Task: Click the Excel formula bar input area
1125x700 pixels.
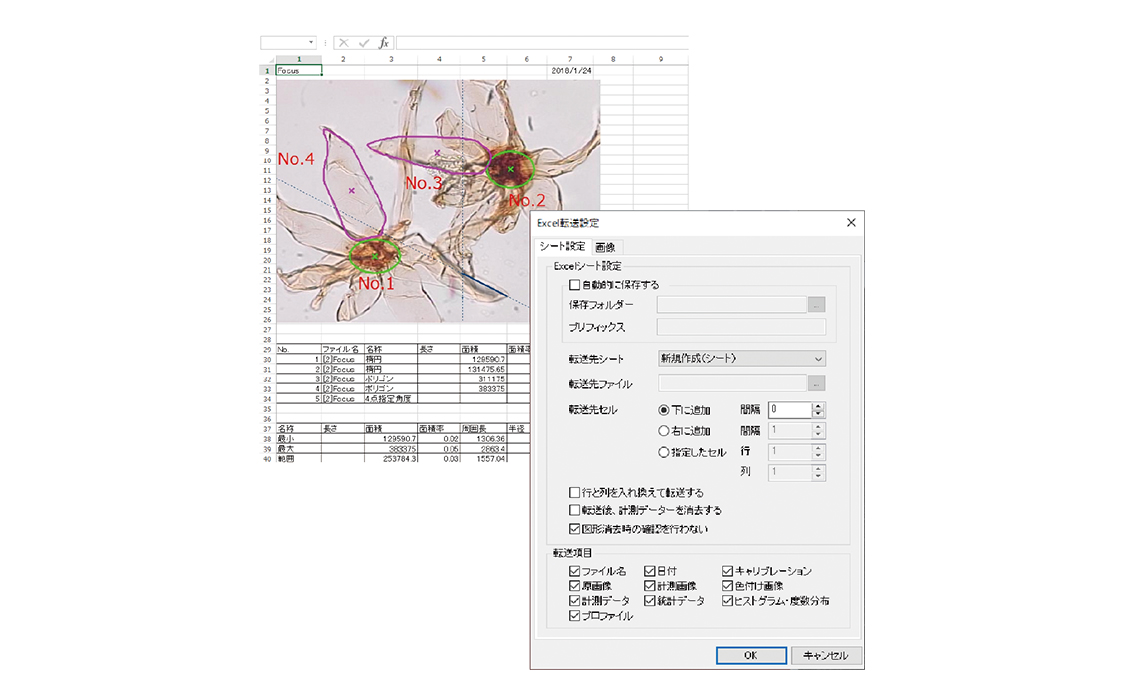Action: (542, 43)
